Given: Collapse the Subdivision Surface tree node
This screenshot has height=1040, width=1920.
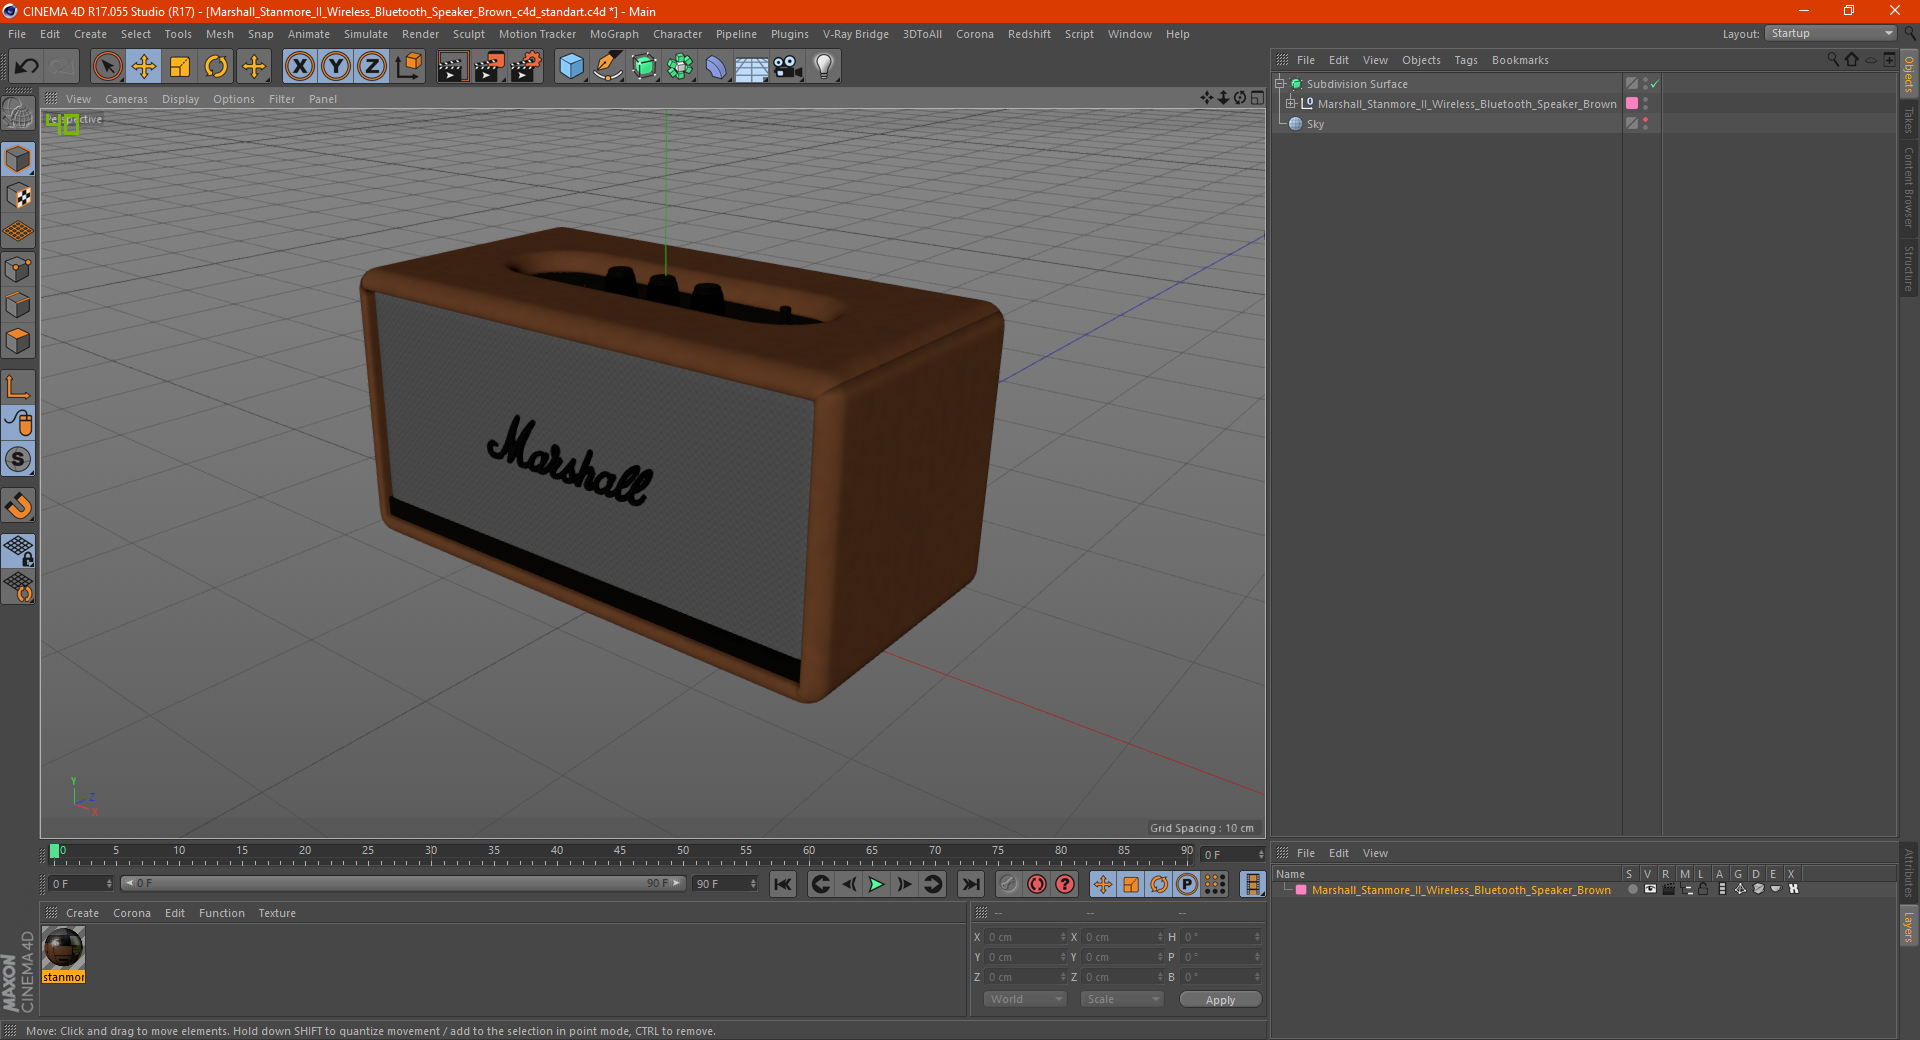Looking at the screenshot, I should point(1280,84).
